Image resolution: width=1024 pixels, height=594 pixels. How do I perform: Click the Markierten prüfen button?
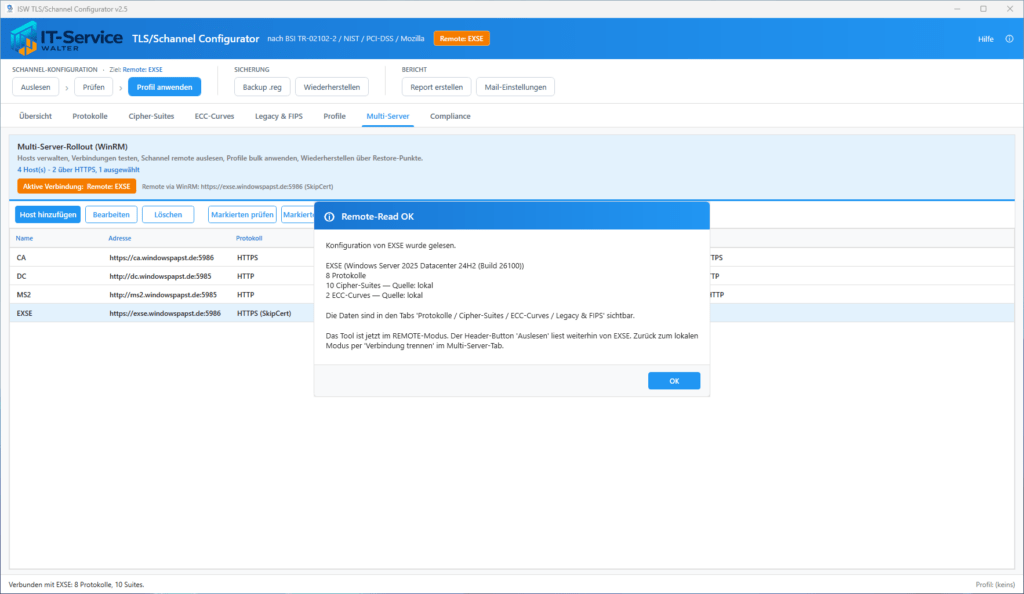tap(242, 215)
